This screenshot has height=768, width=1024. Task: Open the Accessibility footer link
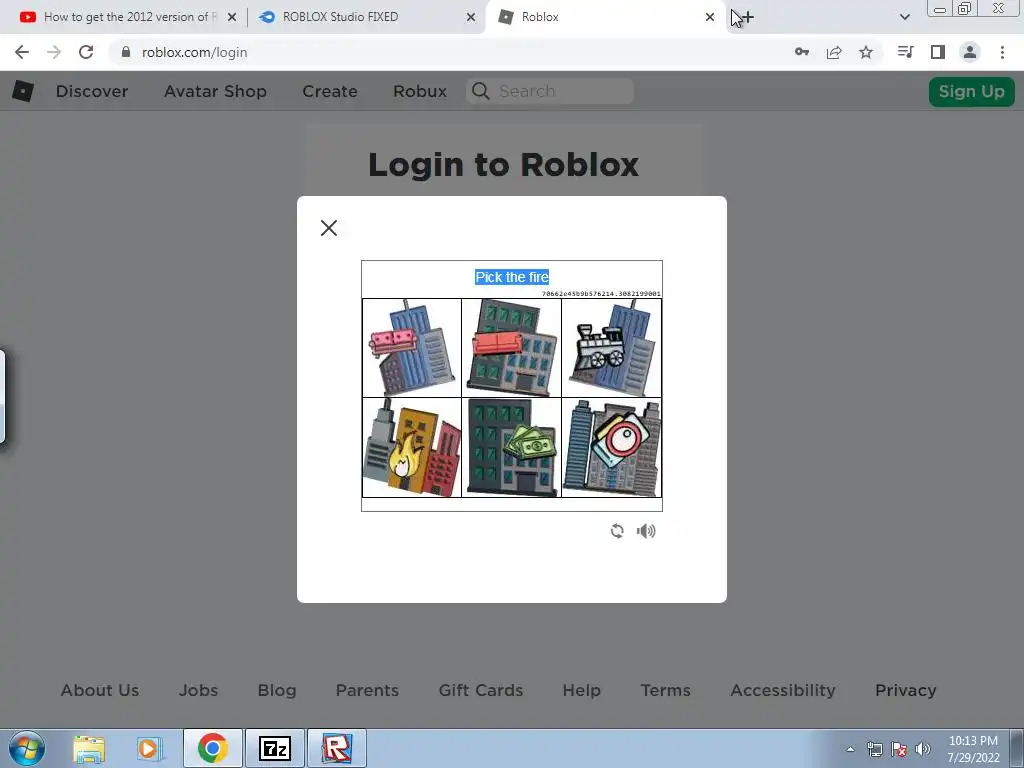point(783,690)
